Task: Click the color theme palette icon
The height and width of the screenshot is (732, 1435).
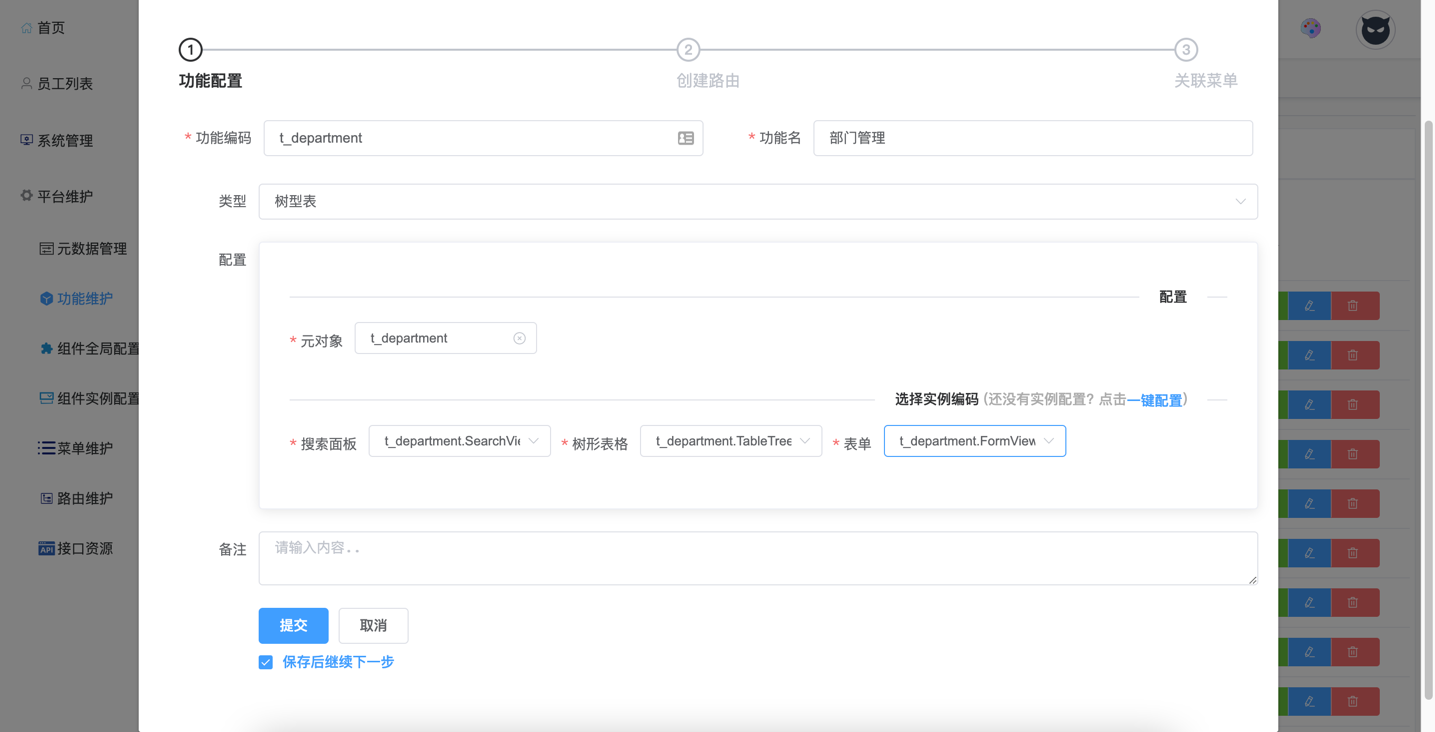Action: click(1310, 29)
